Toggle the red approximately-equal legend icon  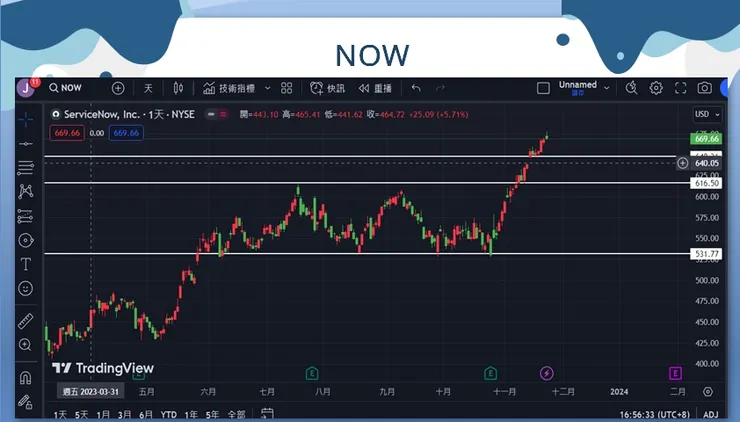[x=223, y=114]
